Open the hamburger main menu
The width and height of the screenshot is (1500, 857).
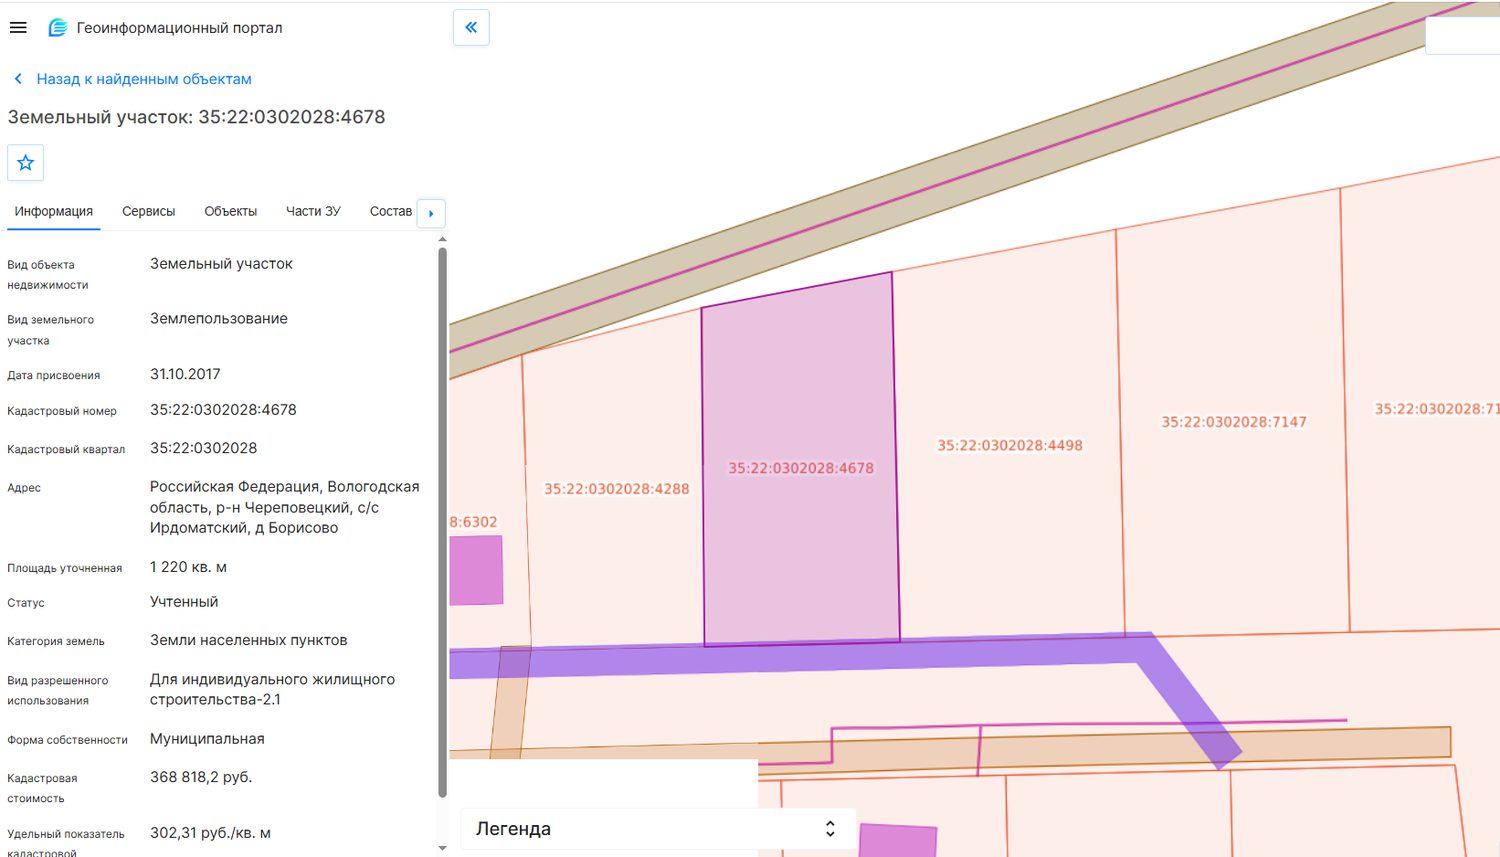tap(18, 28)
